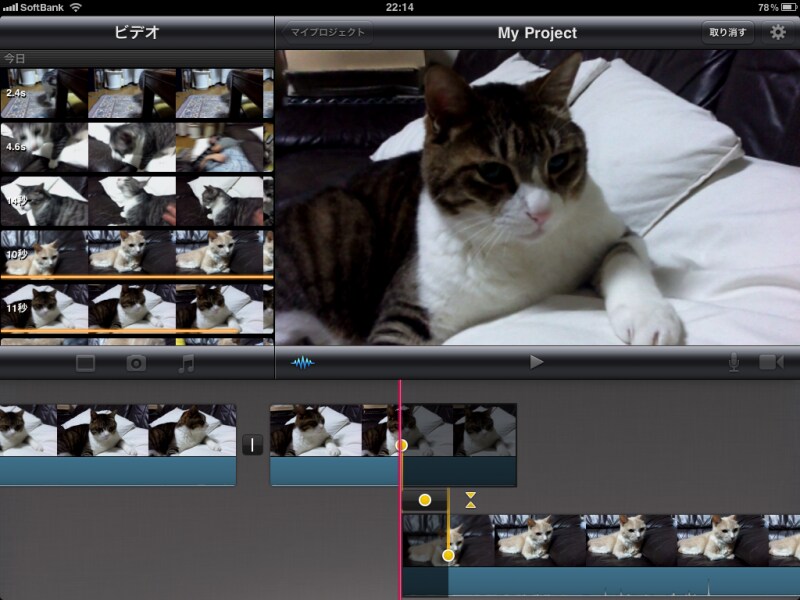Image resolution: width=800 pixels, height=600 pixels.
Task: Select the 11秒 video clip
Action: 136,307
